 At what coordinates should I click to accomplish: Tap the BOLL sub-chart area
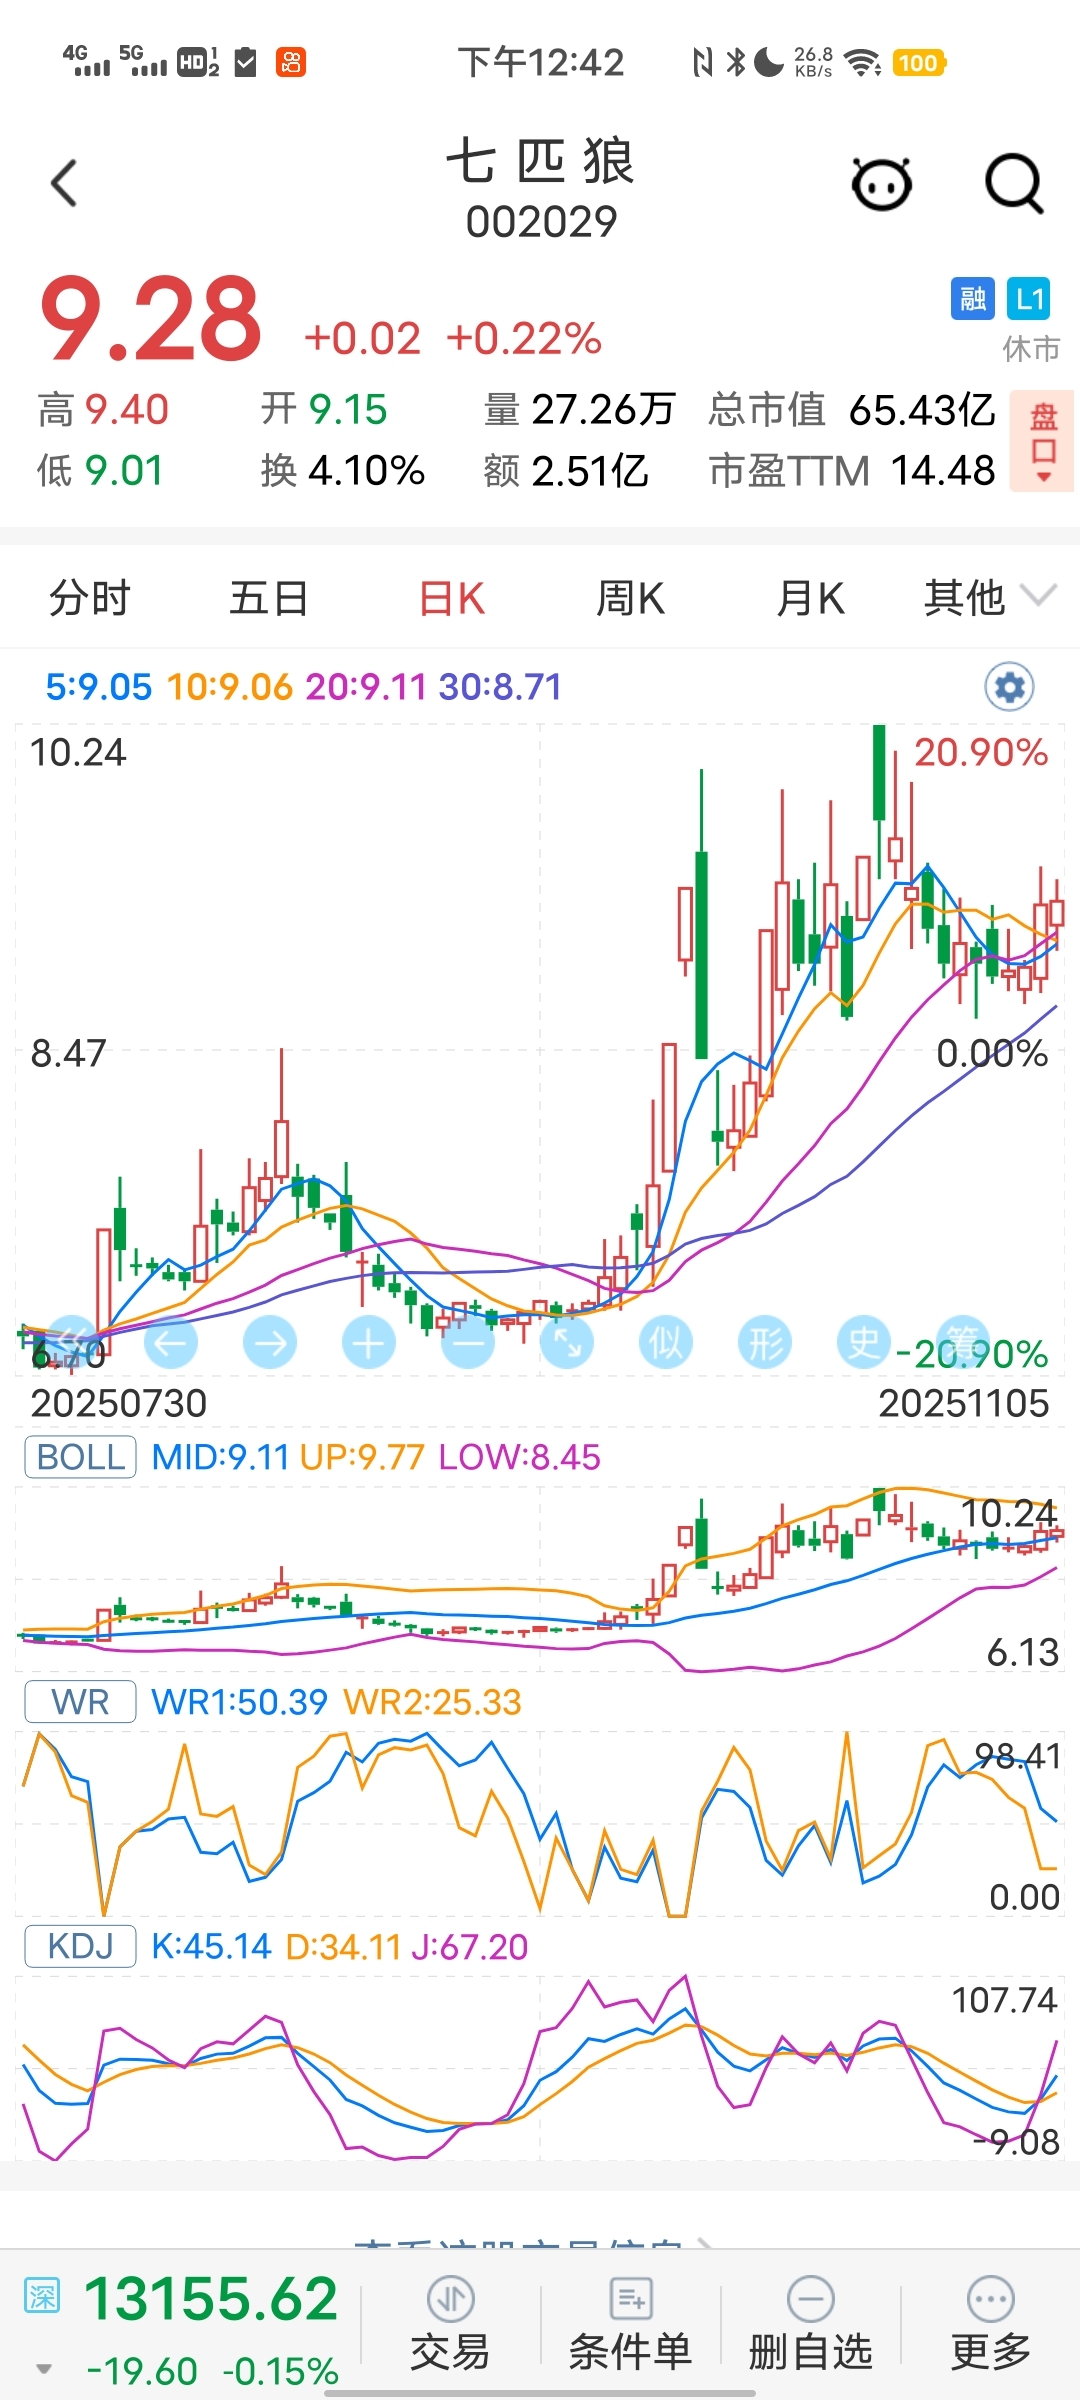coord(540,1580)
